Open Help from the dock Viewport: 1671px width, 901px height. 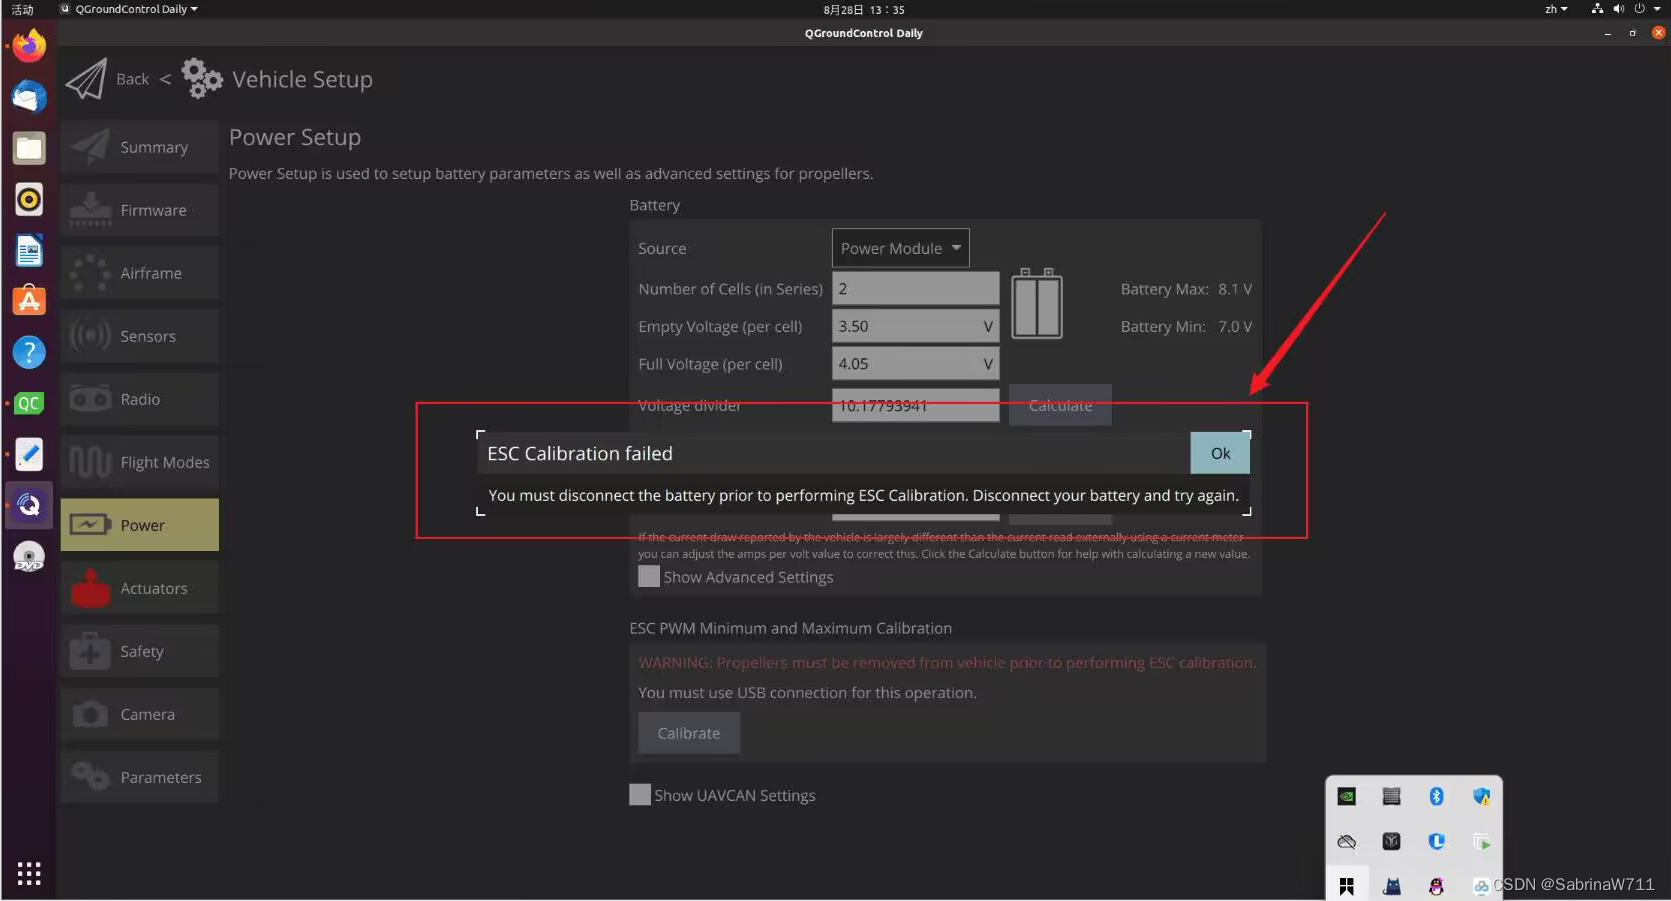[29, 352]
